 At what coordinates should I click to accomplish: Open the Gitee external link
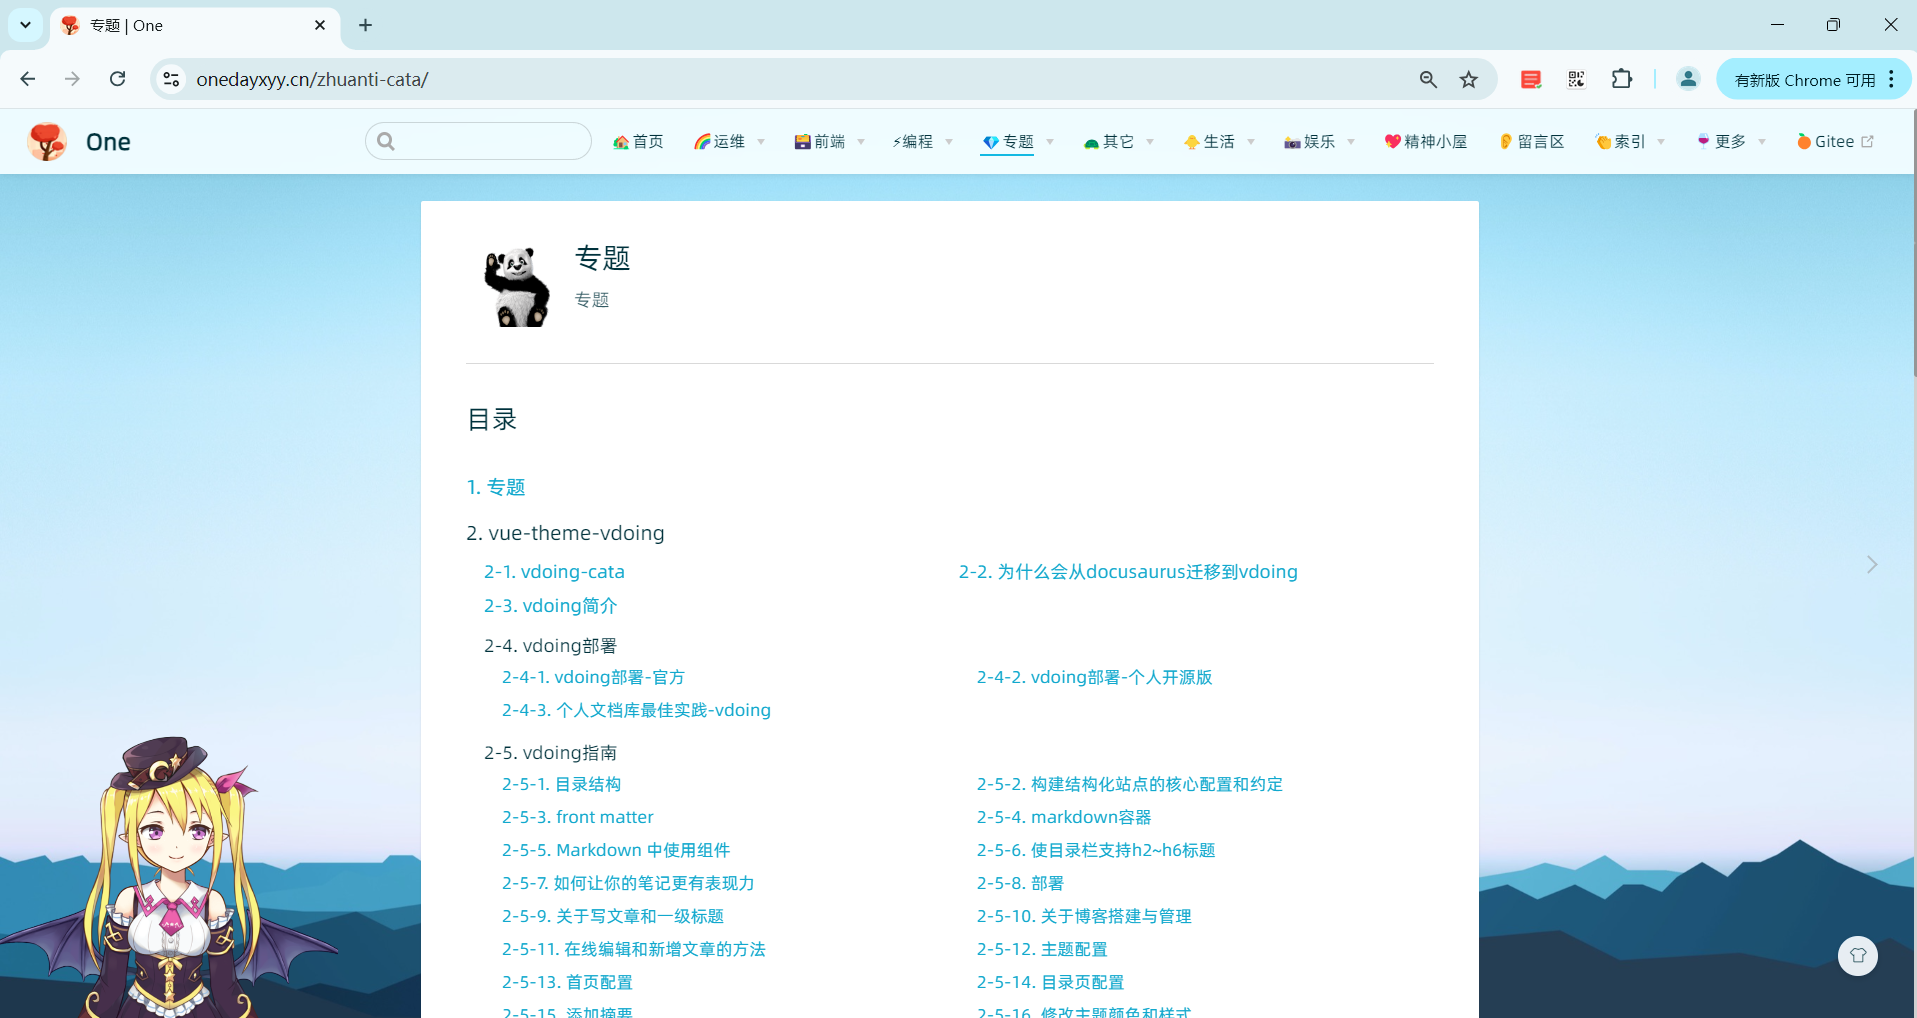(x=1835, y=142)
